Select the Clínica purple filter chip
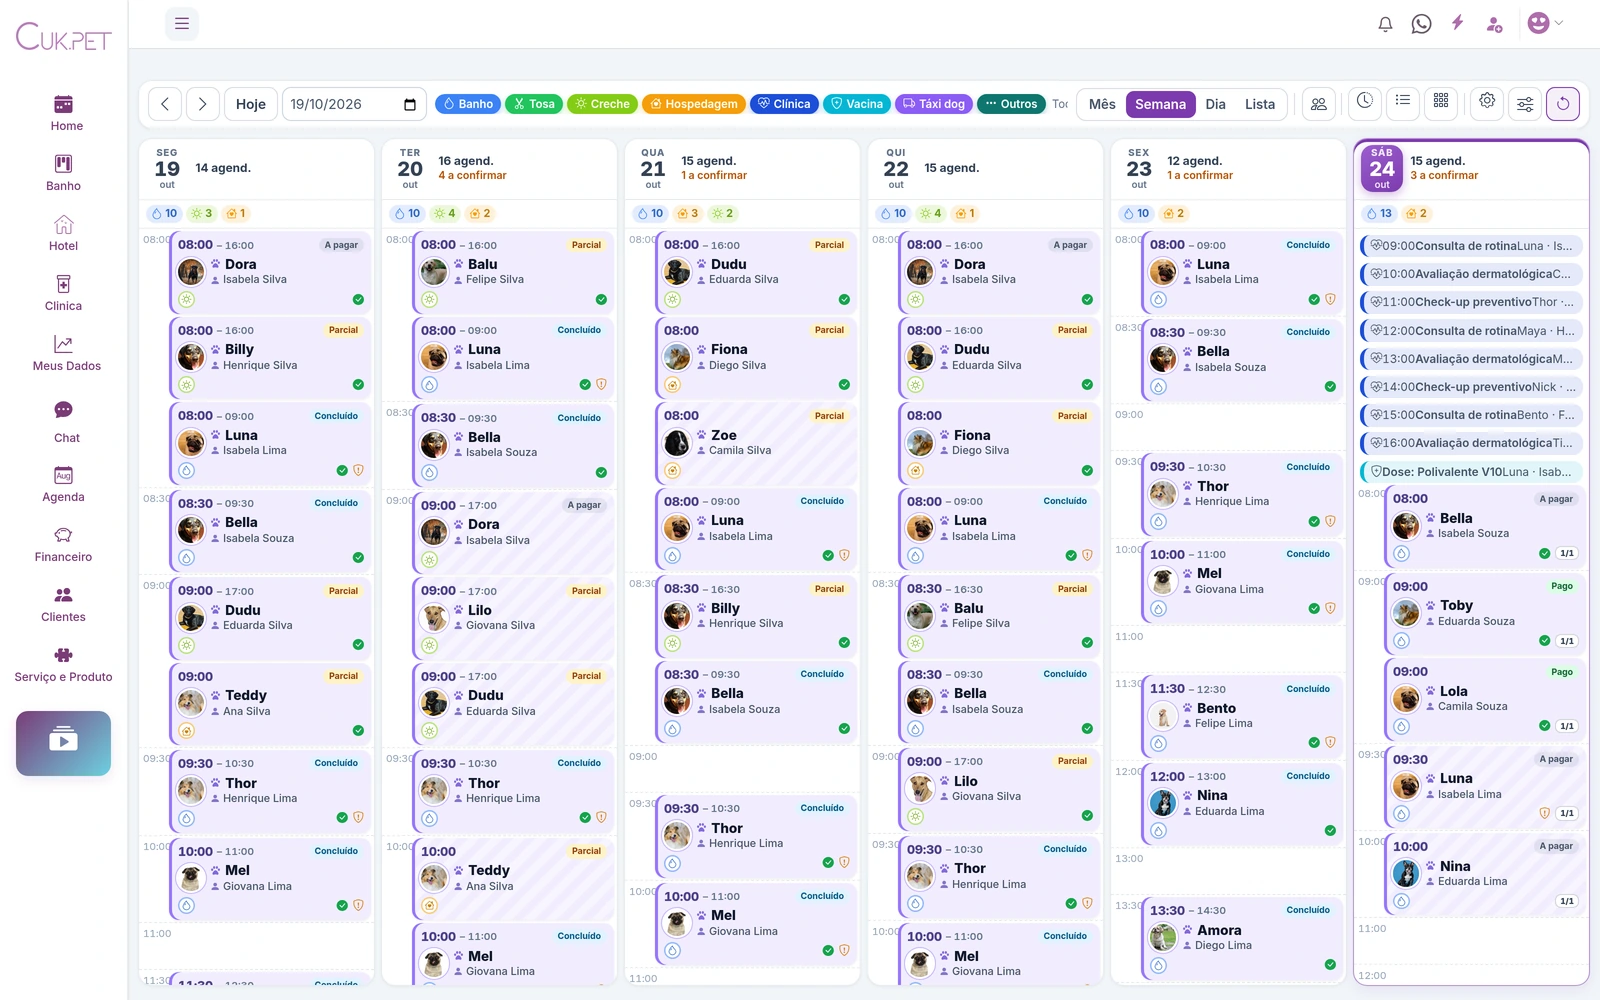1600x1000 pixels. (784, 104)
